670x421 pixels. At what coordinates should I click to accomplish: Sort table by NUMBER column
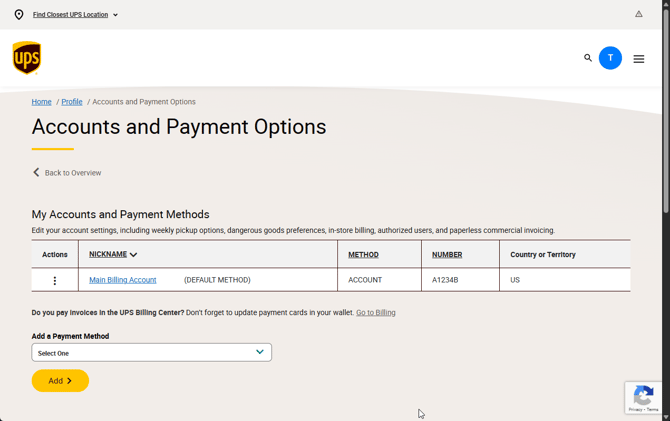point(447,255)
